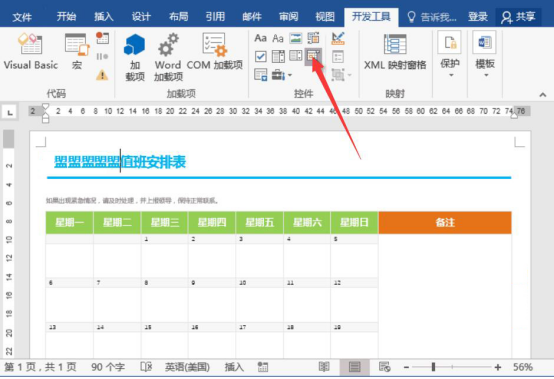Click page count 第1页,共1页 in status bar

(x=40, y=367)
